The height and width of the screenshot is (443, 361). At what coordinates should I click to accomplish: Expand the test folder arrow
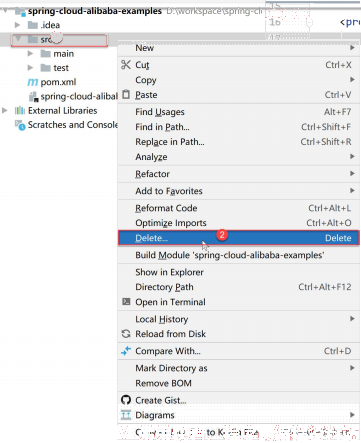(30, 68)
